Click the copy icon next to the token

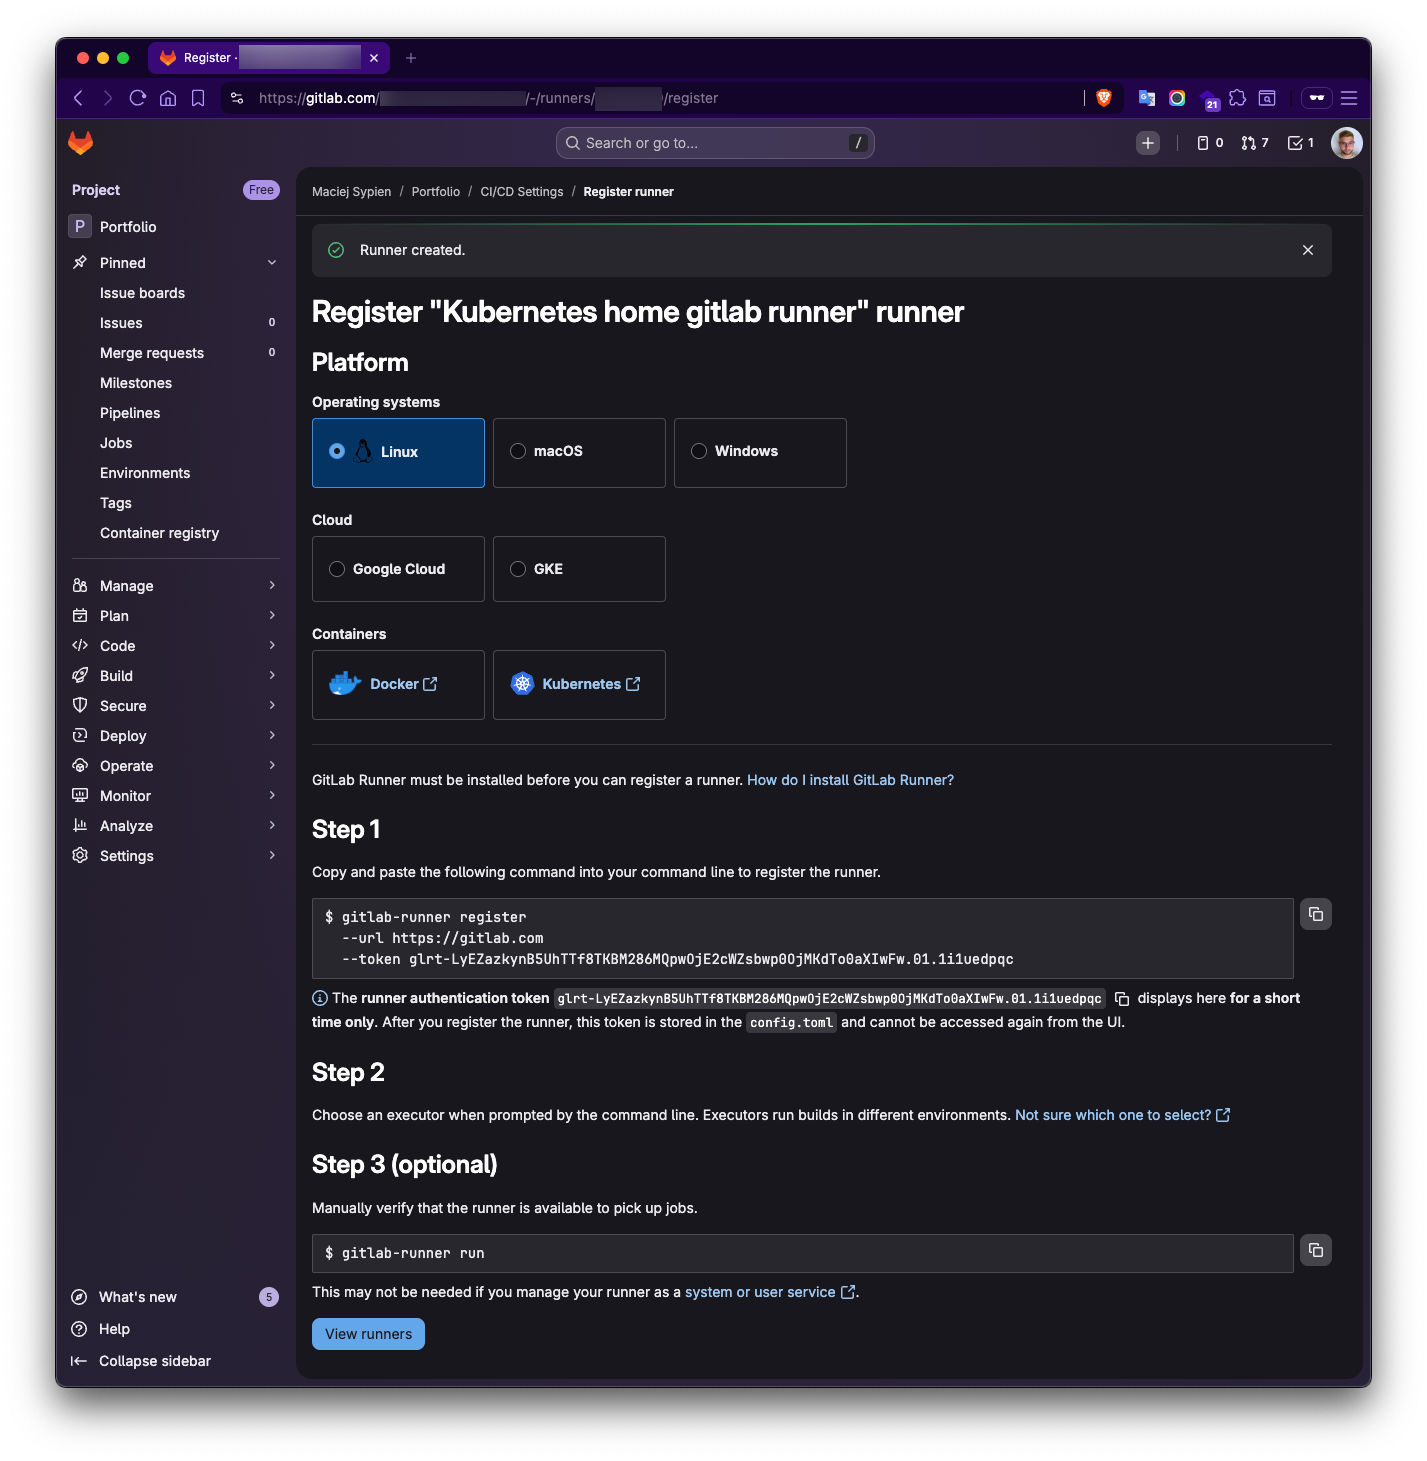[x=1121, y=998]
